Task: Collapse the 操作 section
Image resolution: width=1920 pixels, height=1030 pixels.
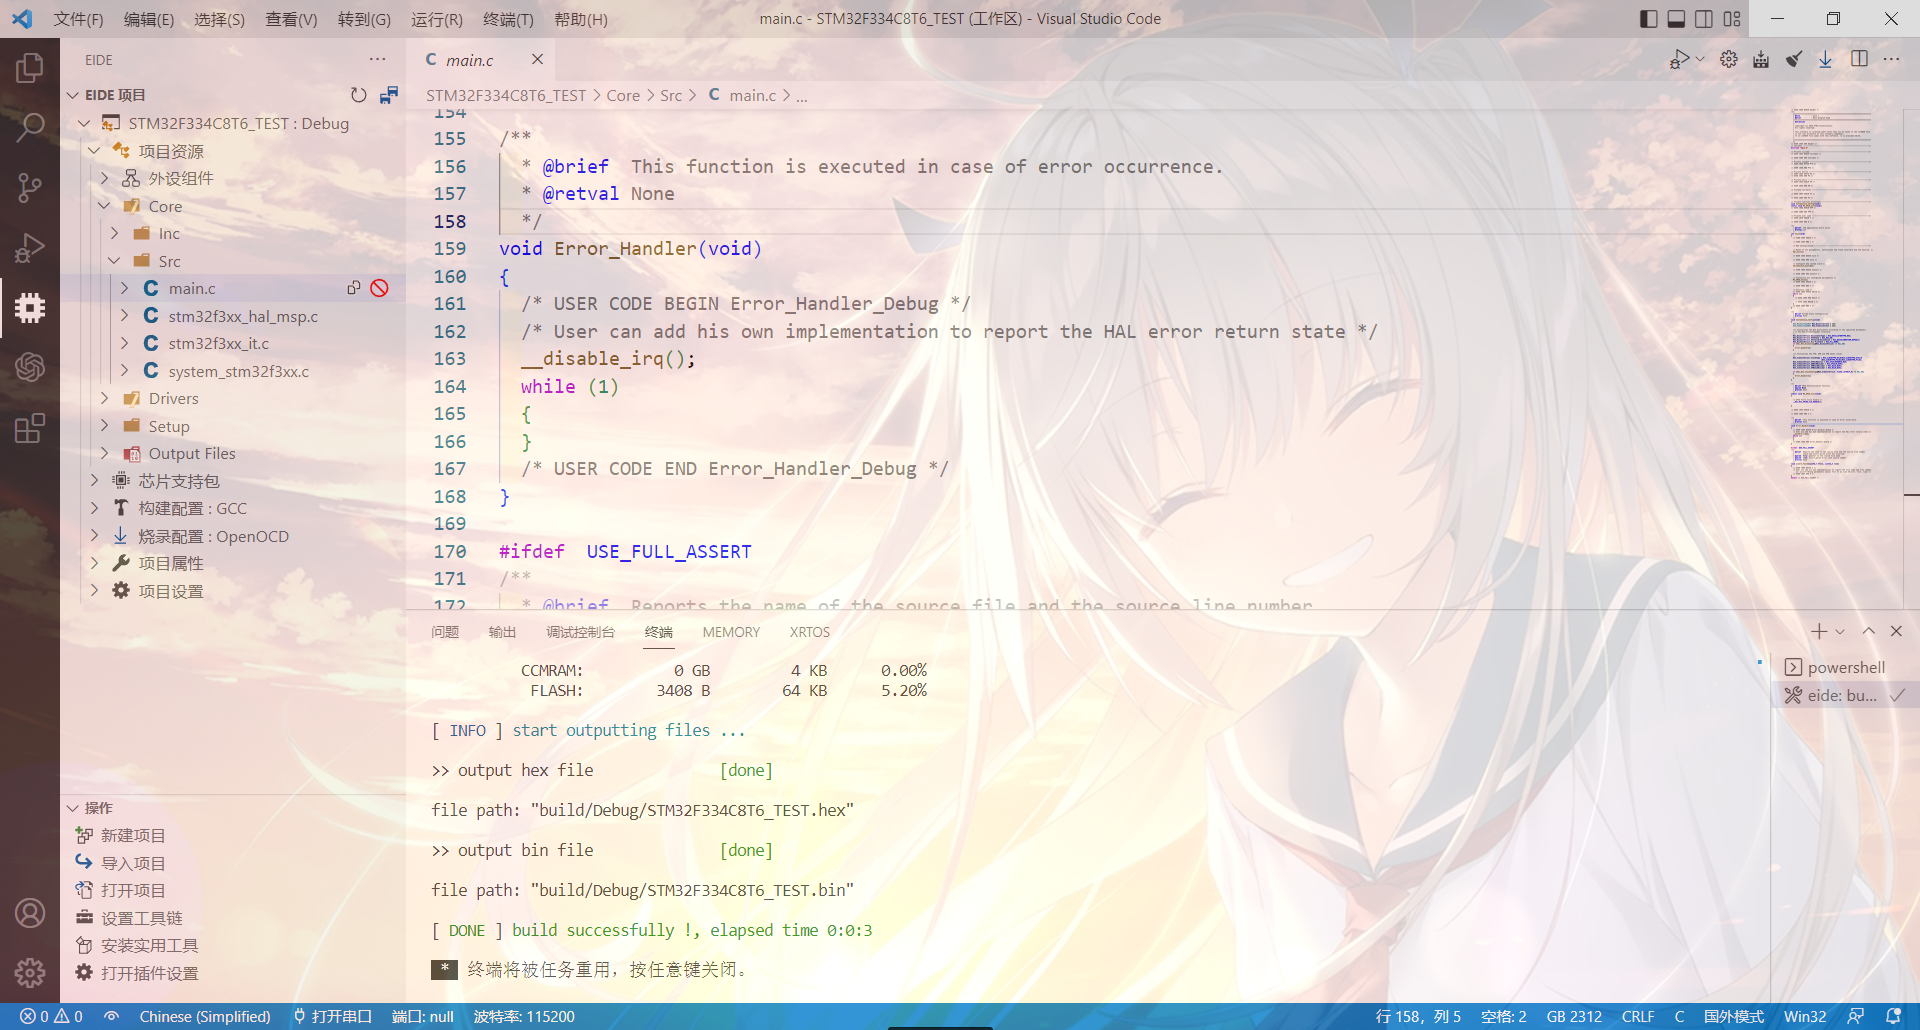Action: [72, 808]
